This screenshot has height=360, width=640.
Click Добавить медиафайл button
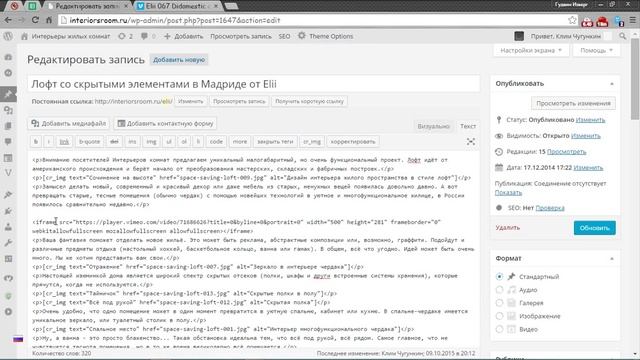(69, 123)
